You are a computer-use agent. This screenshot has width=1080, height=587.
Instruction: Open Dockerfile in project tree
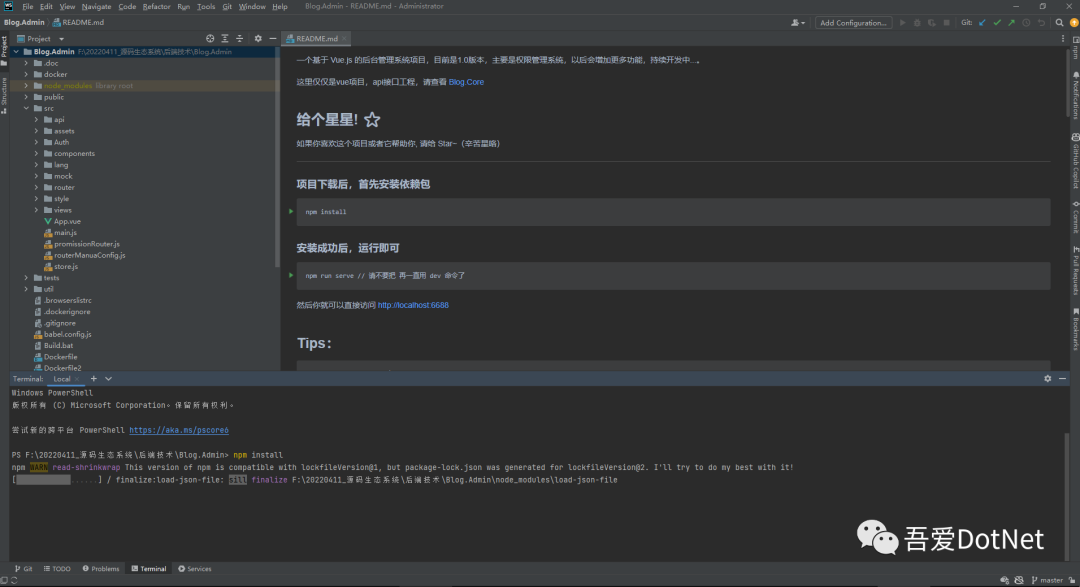[x=60, y=357]
